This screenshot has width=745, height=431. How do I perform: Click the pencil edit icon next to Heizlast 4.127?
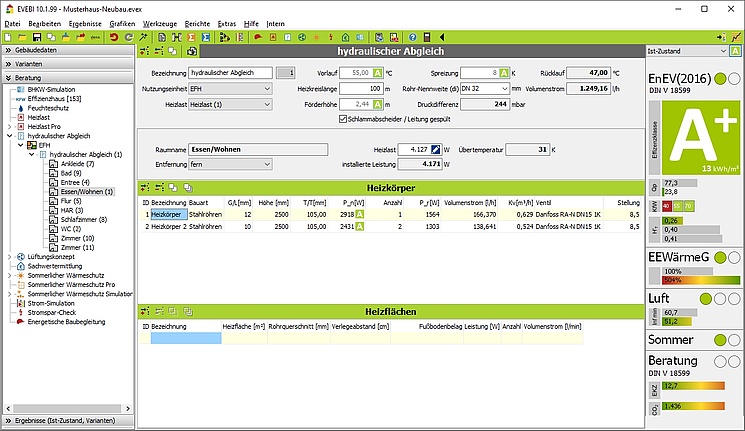[435, 149]
